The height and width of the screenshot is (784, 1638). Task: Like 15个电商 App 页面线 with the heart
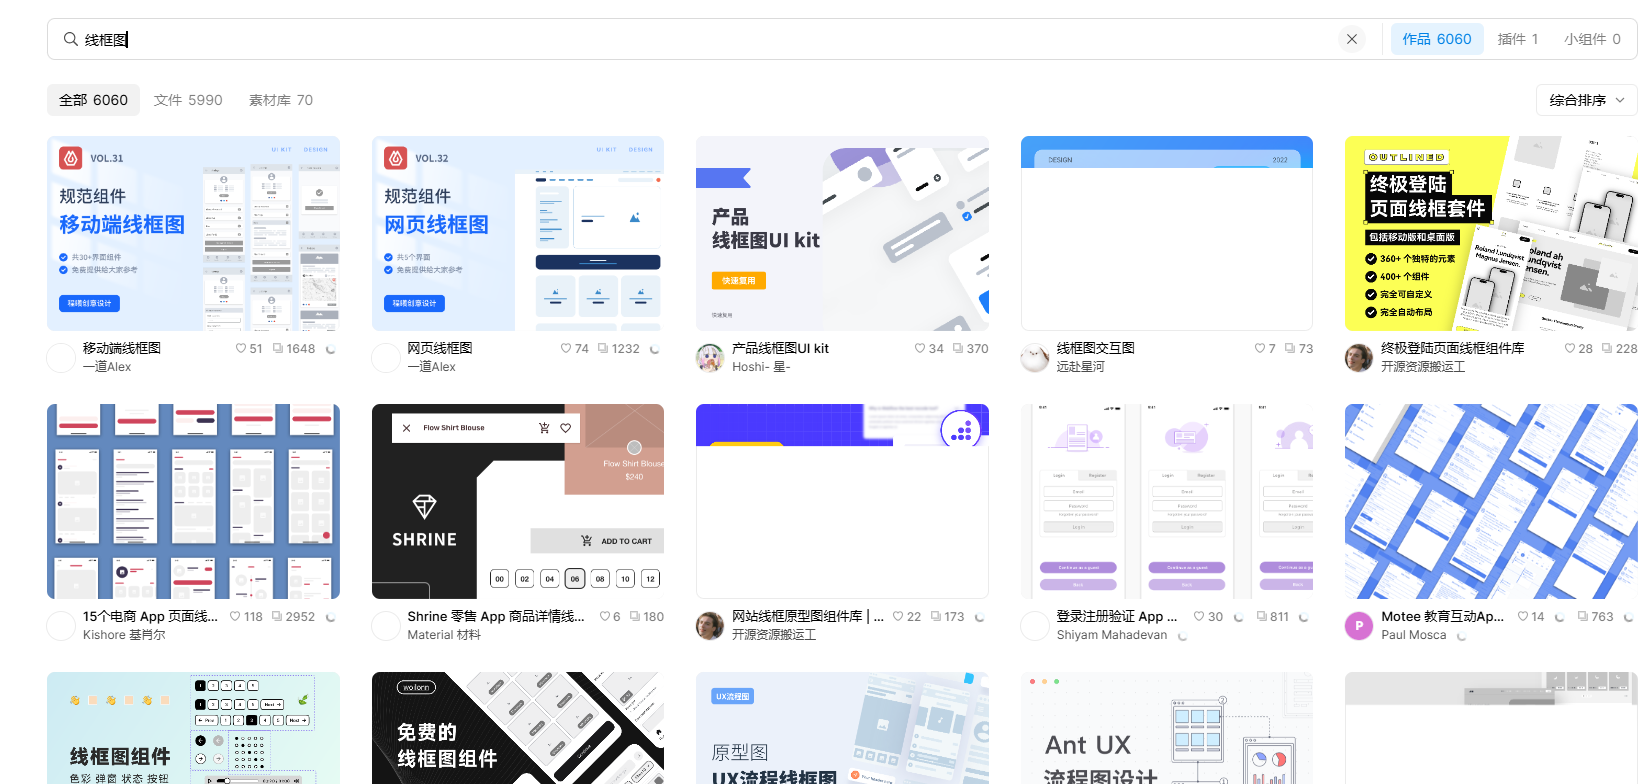235,617
